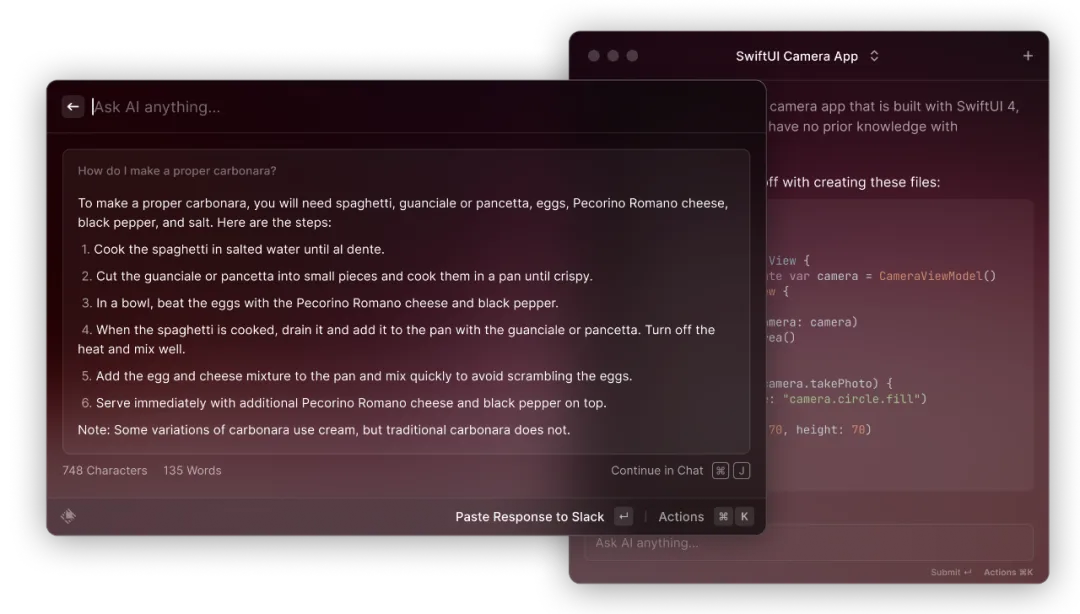Screen dimensions: 1080x614
Task: Open the Raycast logo icon at bottom left
Action: pos(68,516)
